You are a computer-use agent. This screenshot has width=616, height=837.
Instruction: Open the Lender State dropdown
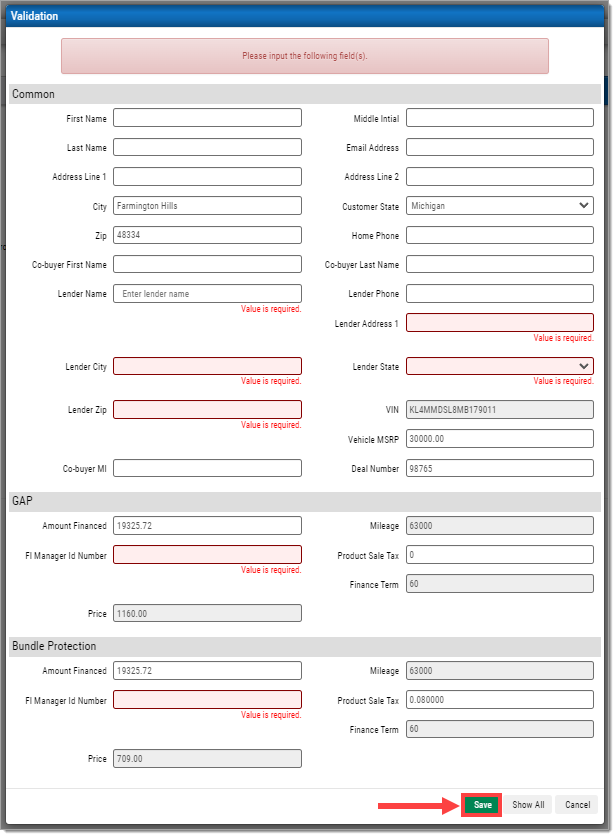[500, 366]
